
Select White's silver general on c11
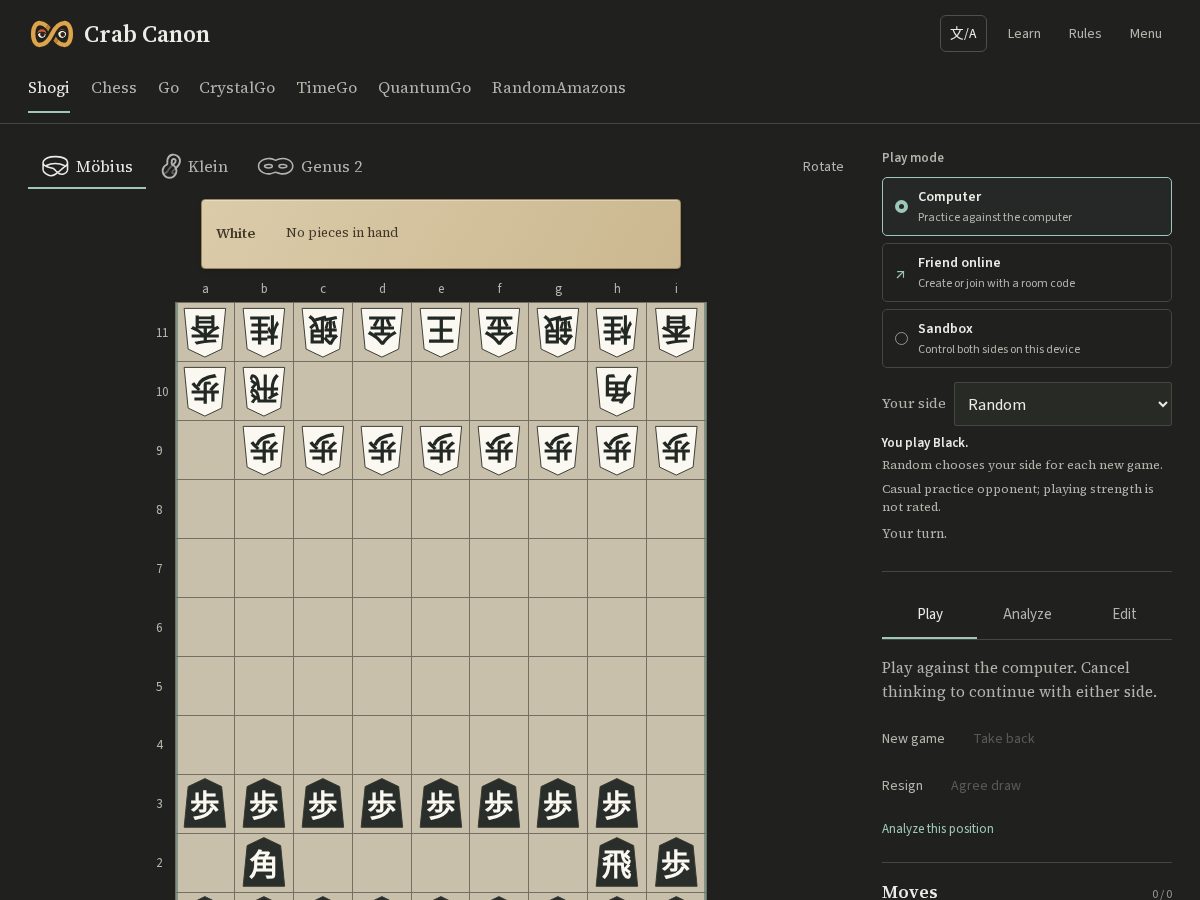tap(323, 332)
